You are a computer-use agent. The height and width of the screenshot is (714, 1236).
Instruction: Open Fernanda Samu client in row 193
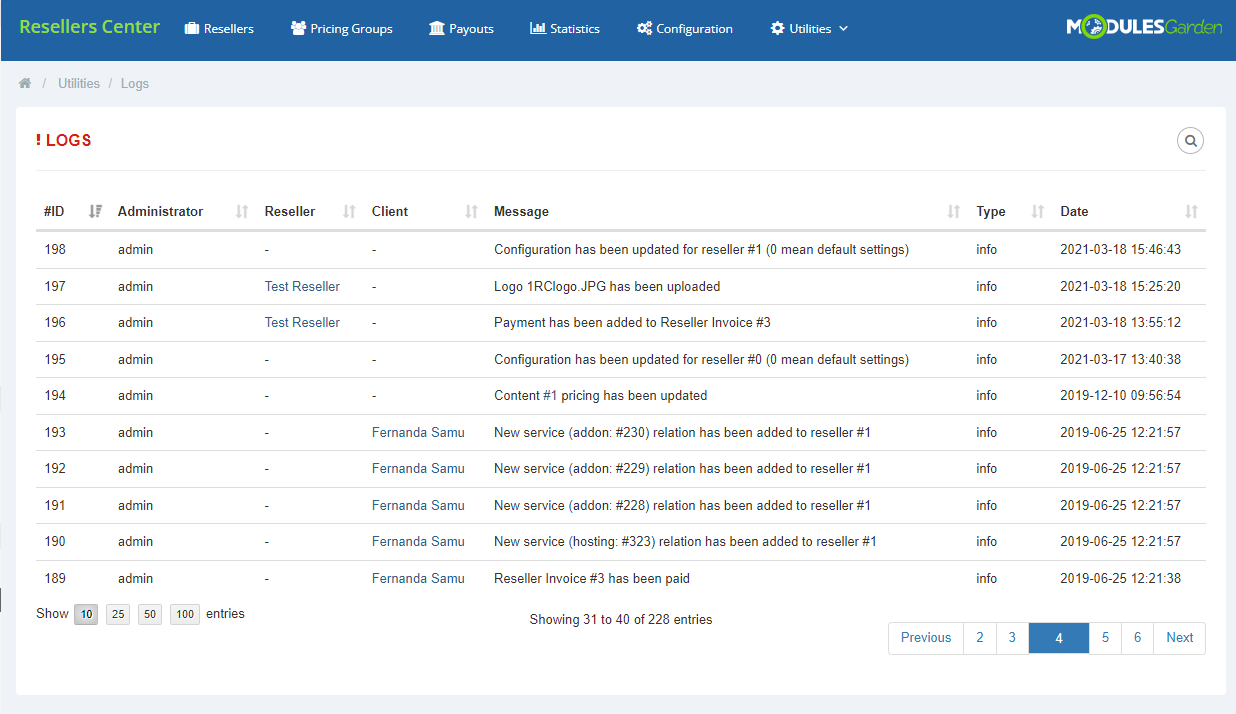(418, 432)
